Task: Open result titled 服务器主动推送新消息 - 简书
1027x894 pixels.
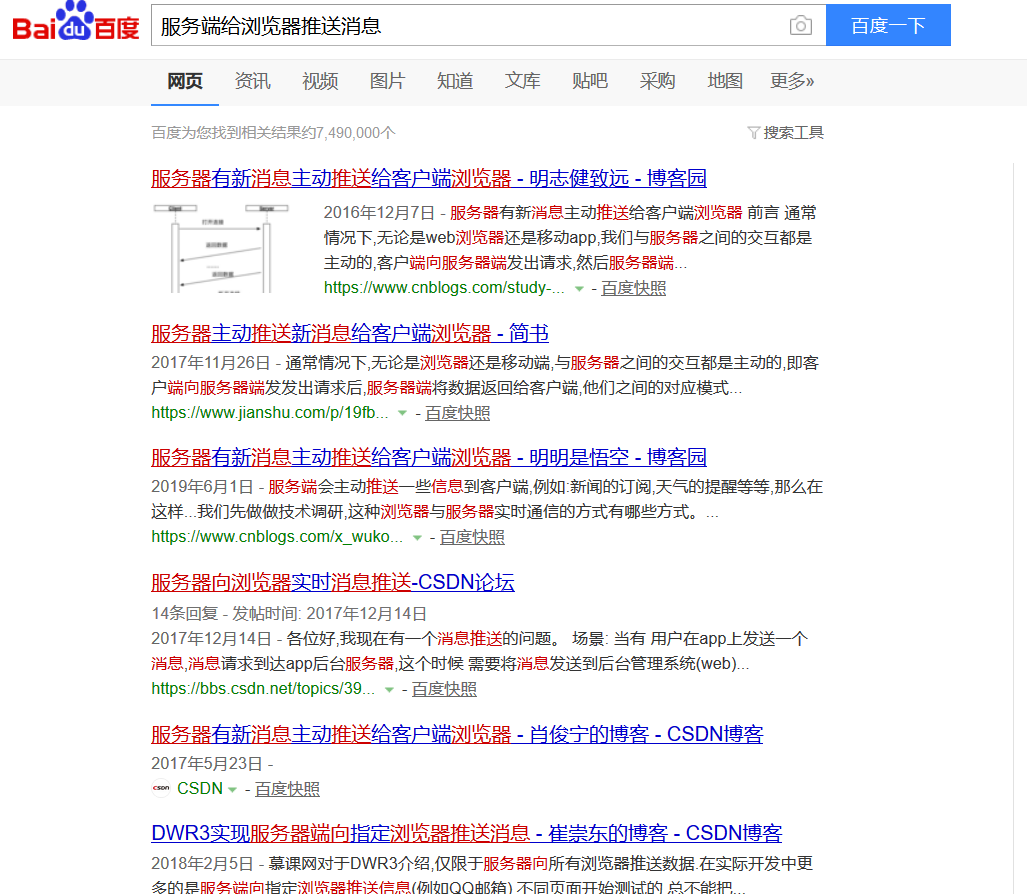Action: click(x=350, y=333)
